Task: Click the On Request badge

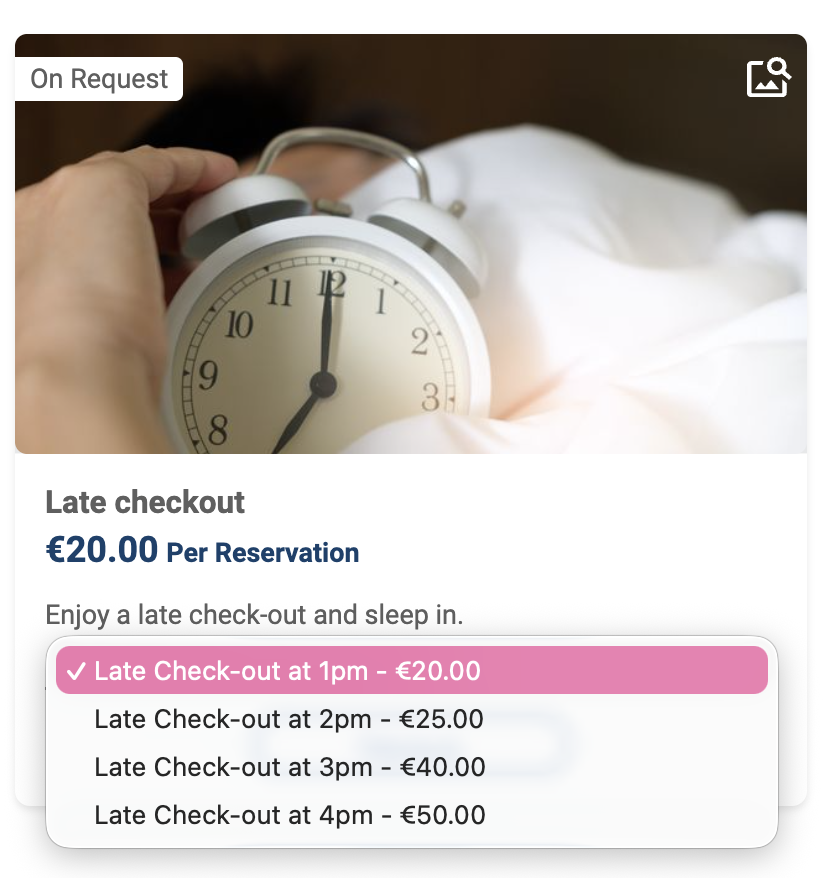Action: (99, 79)
